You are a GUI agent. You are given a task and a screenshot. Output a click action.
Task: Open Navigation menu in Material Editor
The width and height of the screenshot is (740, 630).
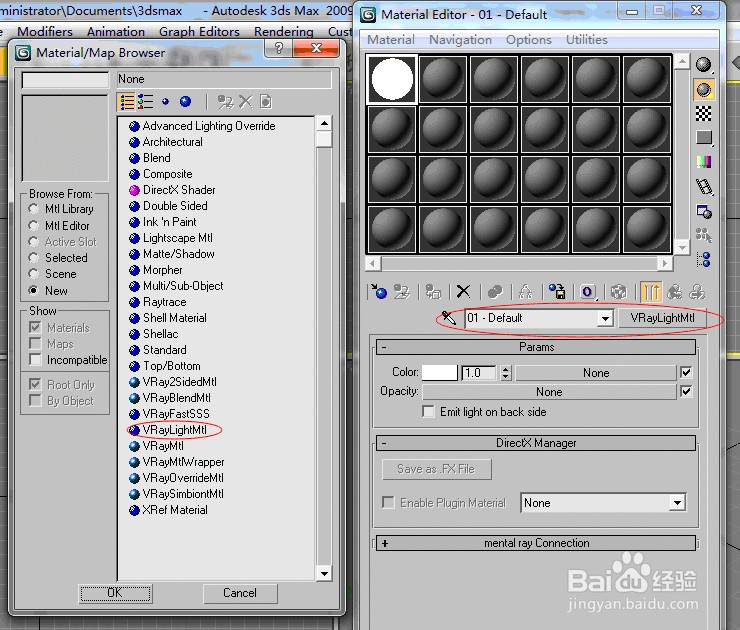[460, 40]
